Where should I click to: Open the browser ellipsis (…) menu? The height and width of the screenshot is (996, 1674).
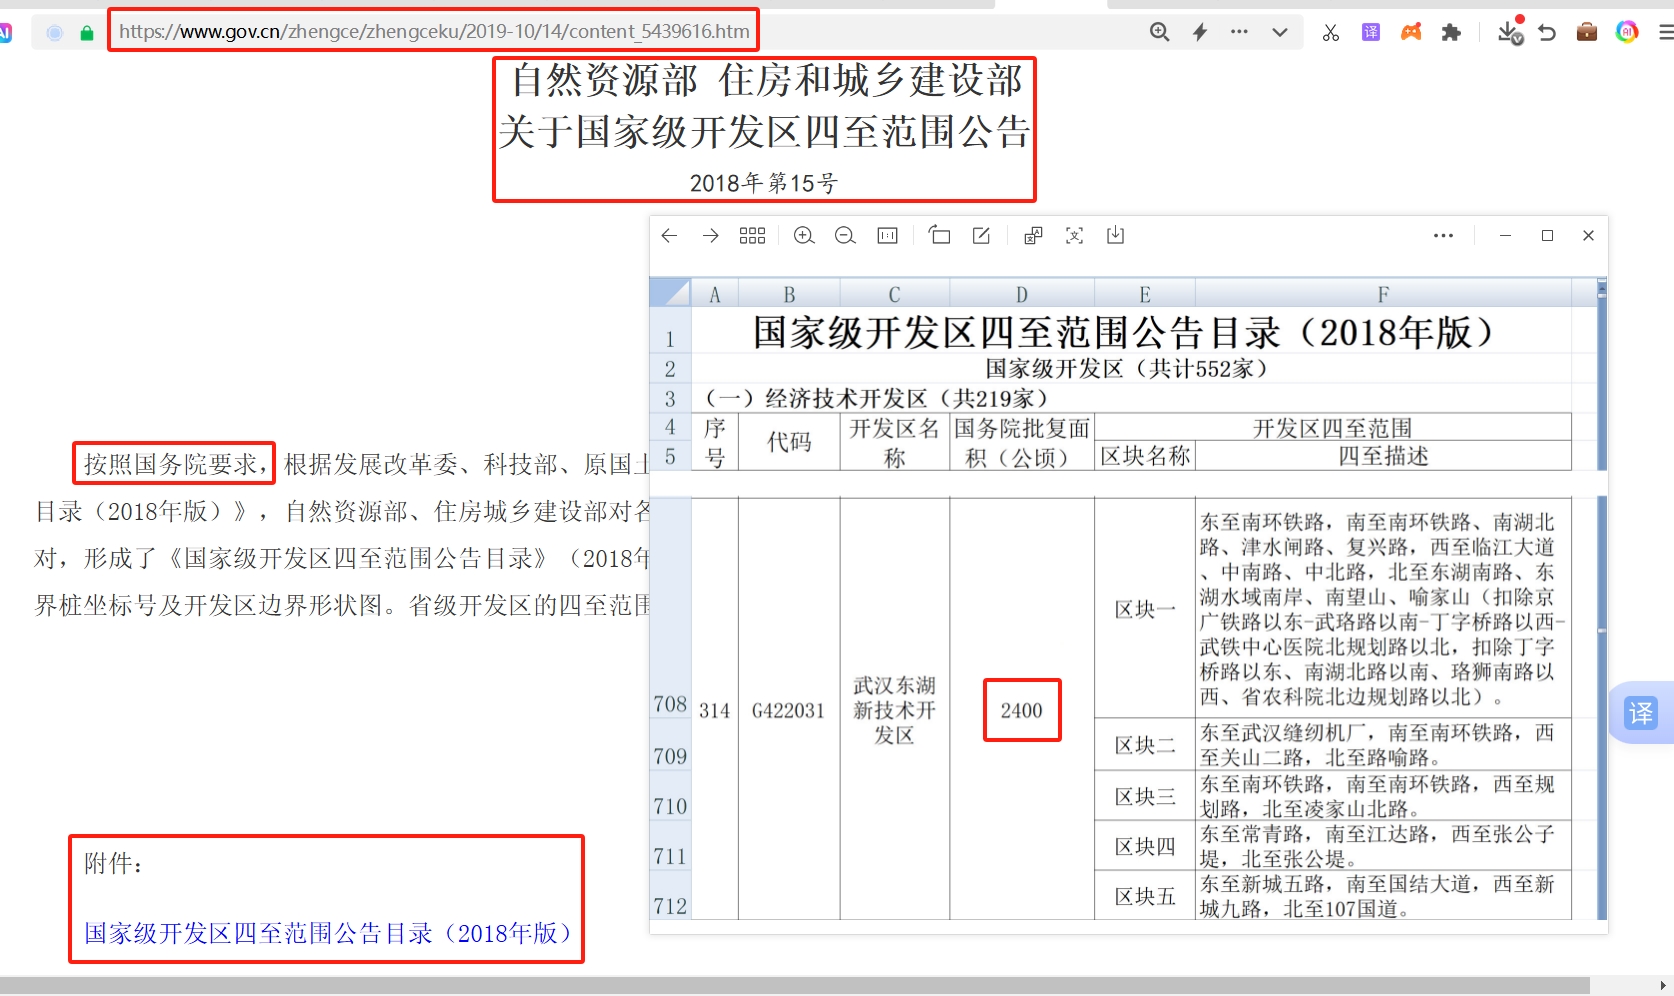point(1239,31)
